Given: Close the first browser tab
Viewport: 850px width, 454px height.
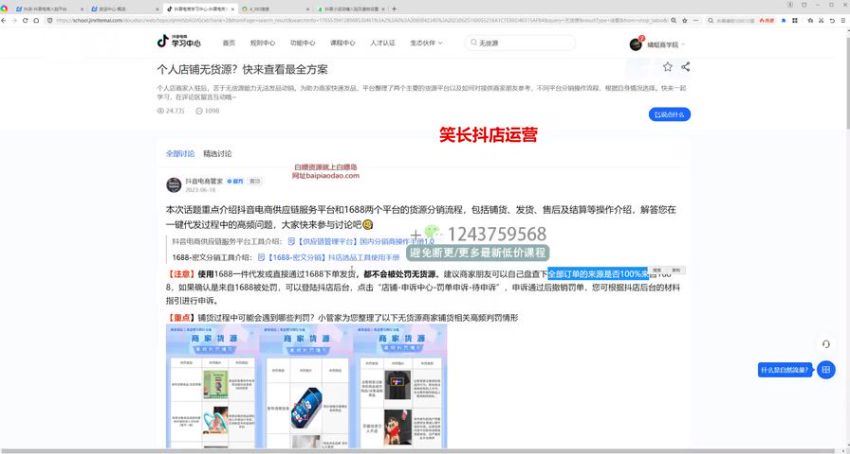Looking at the screenshot, I should [x=82, y=9].
